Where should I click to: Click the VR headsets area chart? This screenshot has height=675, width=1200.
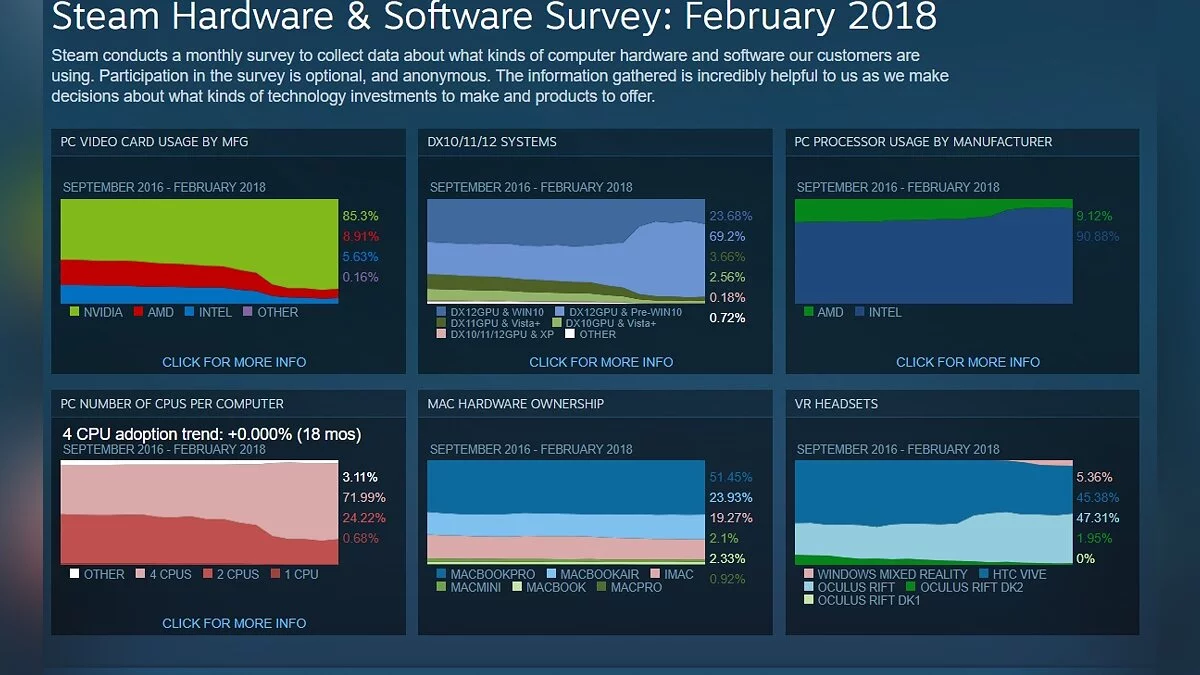coord(933,512)
